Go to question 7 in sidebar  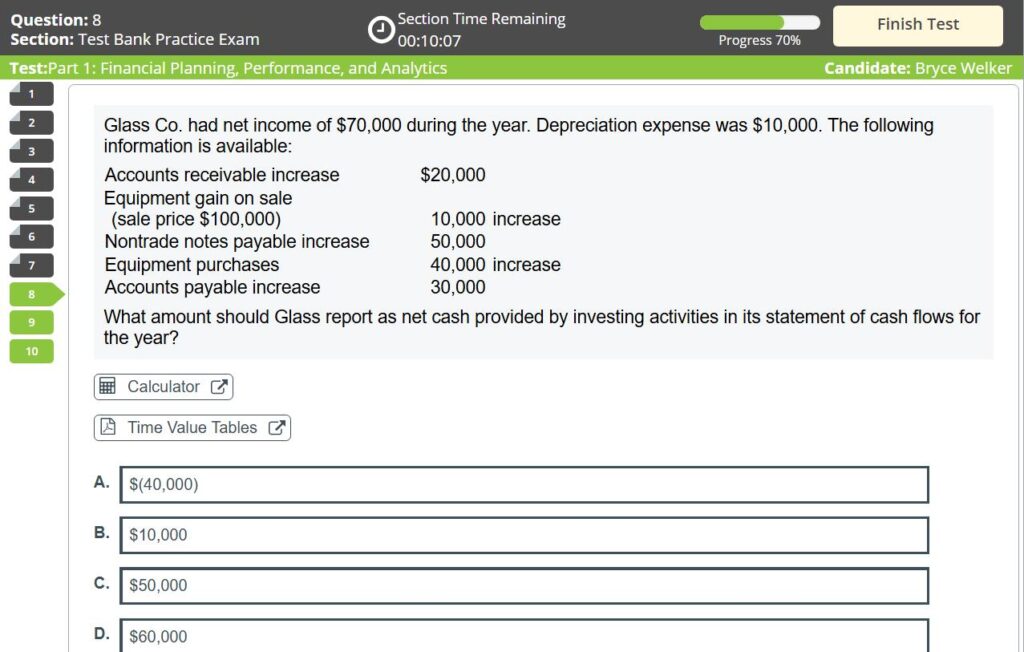(31, 265)
